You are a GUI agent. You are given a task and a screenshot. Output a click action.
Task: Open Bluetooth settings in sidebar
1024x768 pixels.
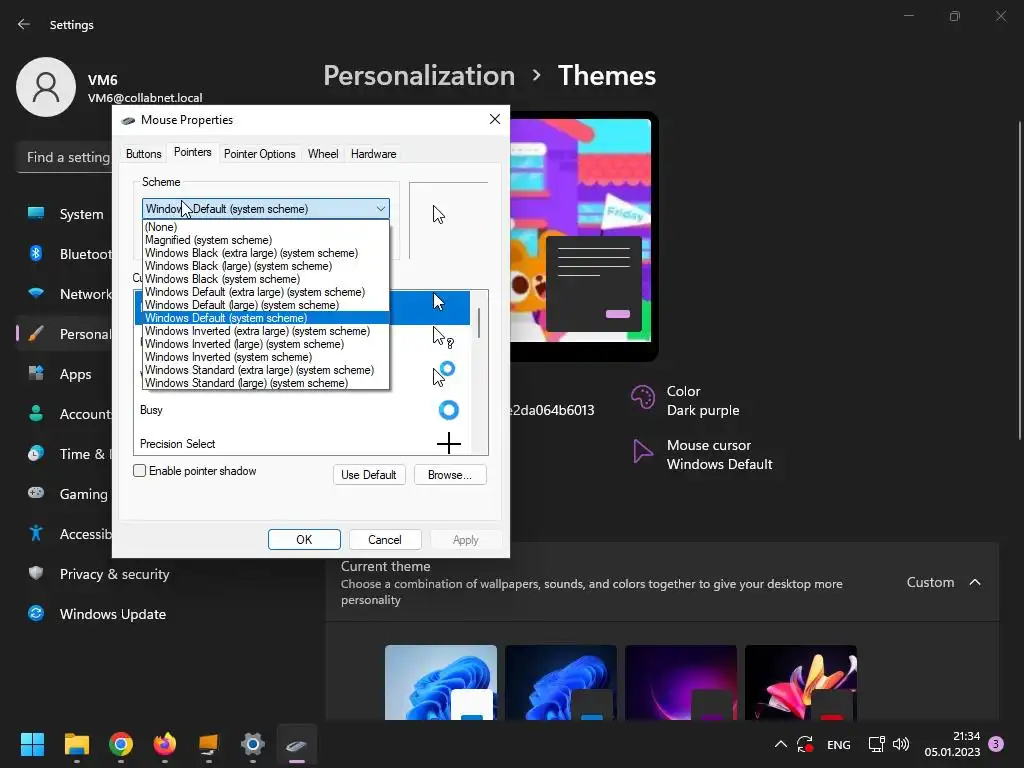click(65, 254)
